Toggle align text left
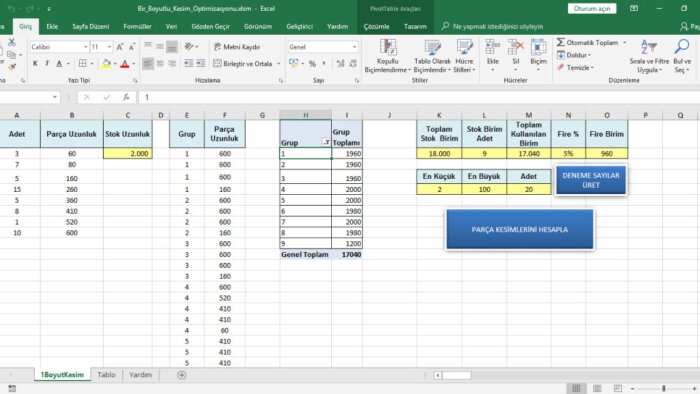 point(148,64)
